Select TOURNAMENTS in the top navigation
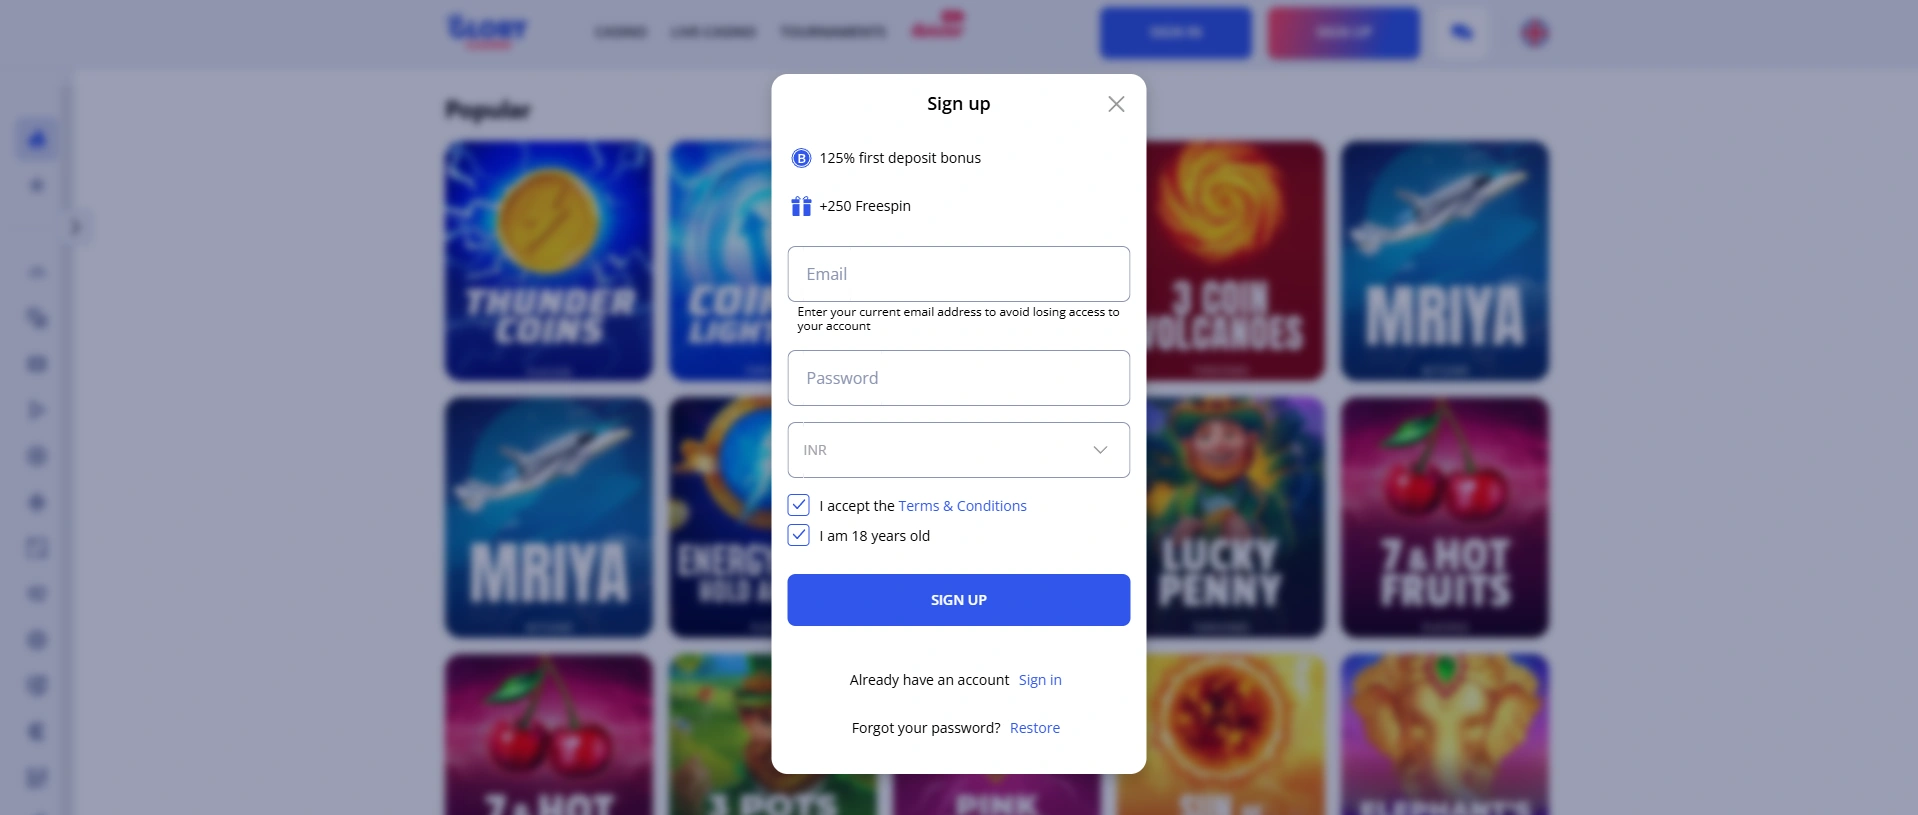This screenshot has height=815, width=1918. (x=832, y=31)
